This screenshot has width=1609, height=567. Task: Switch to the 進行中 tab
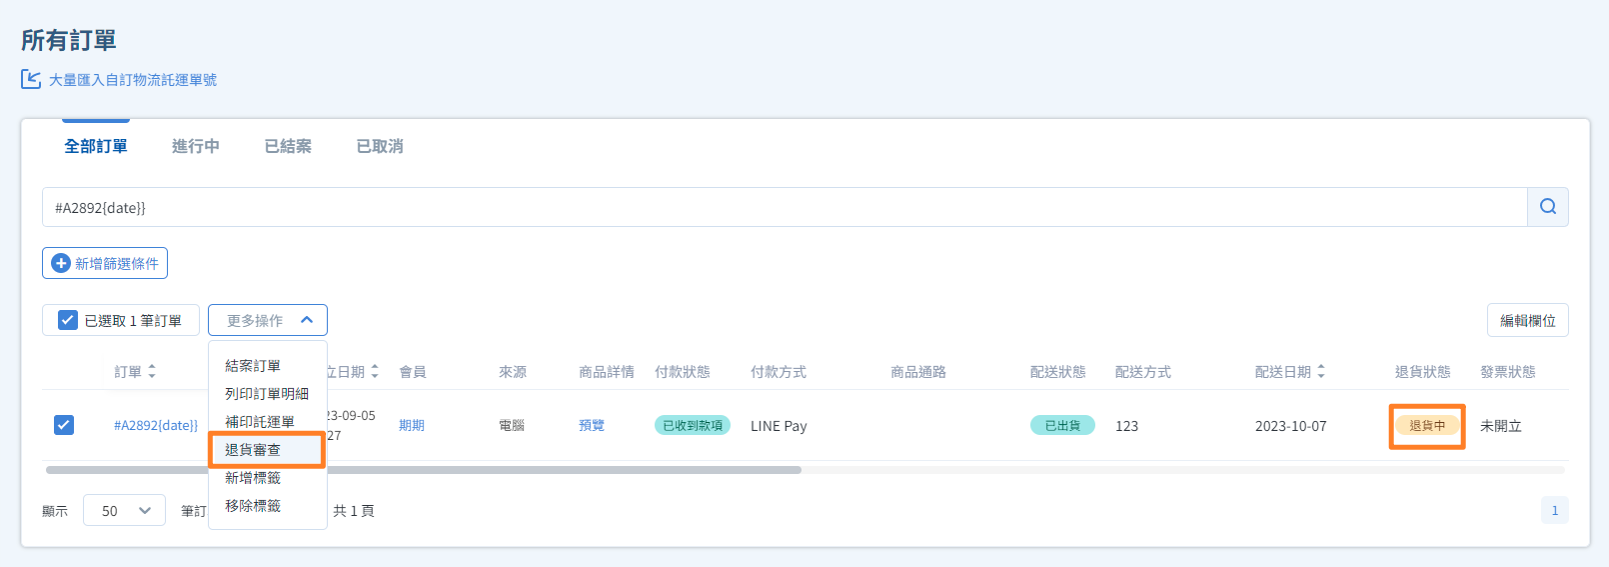(195, 146)
